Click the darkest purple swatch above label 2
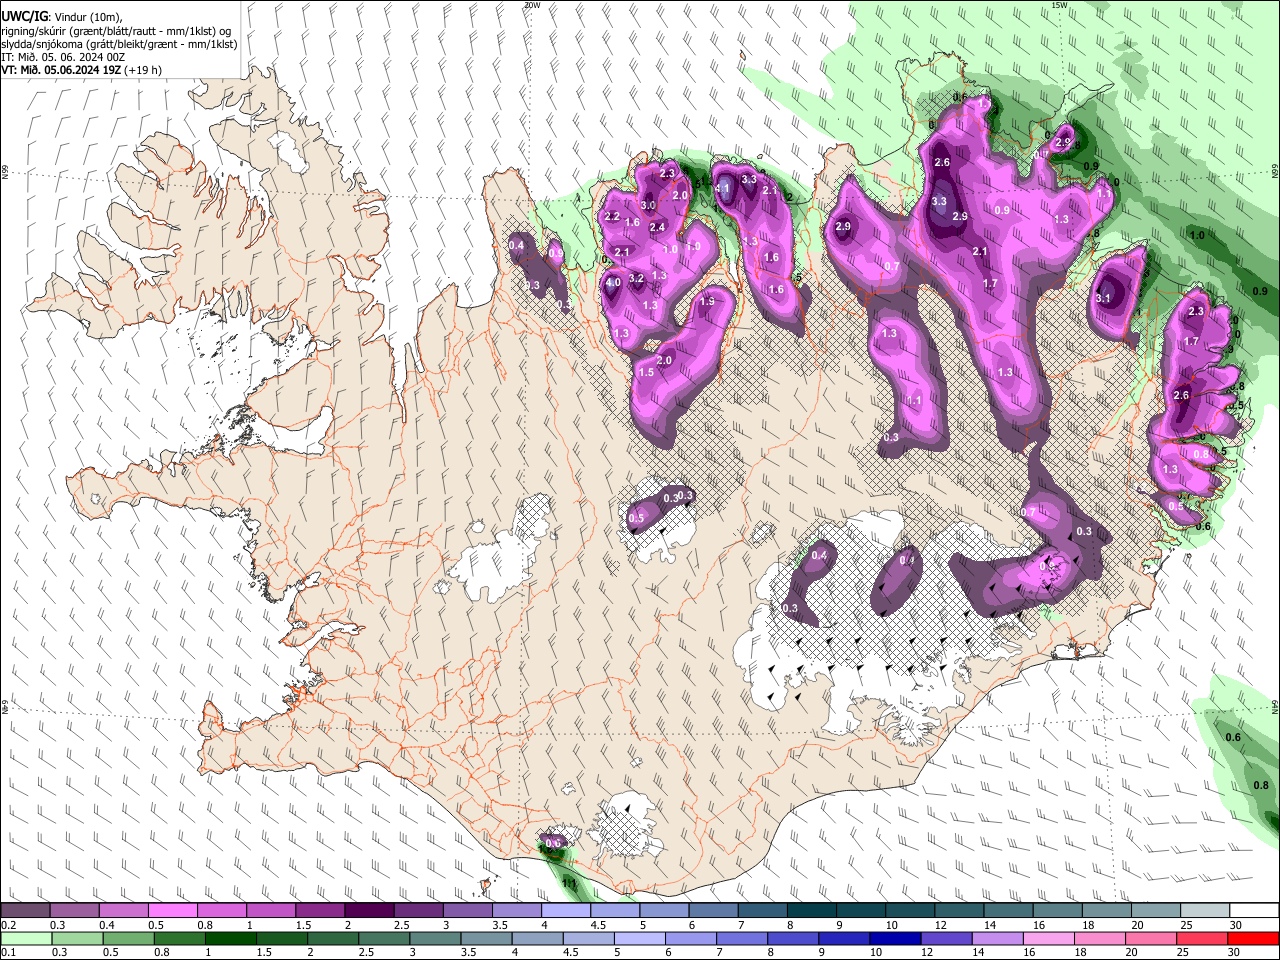 pyautogui.click(x=369, y=911)
